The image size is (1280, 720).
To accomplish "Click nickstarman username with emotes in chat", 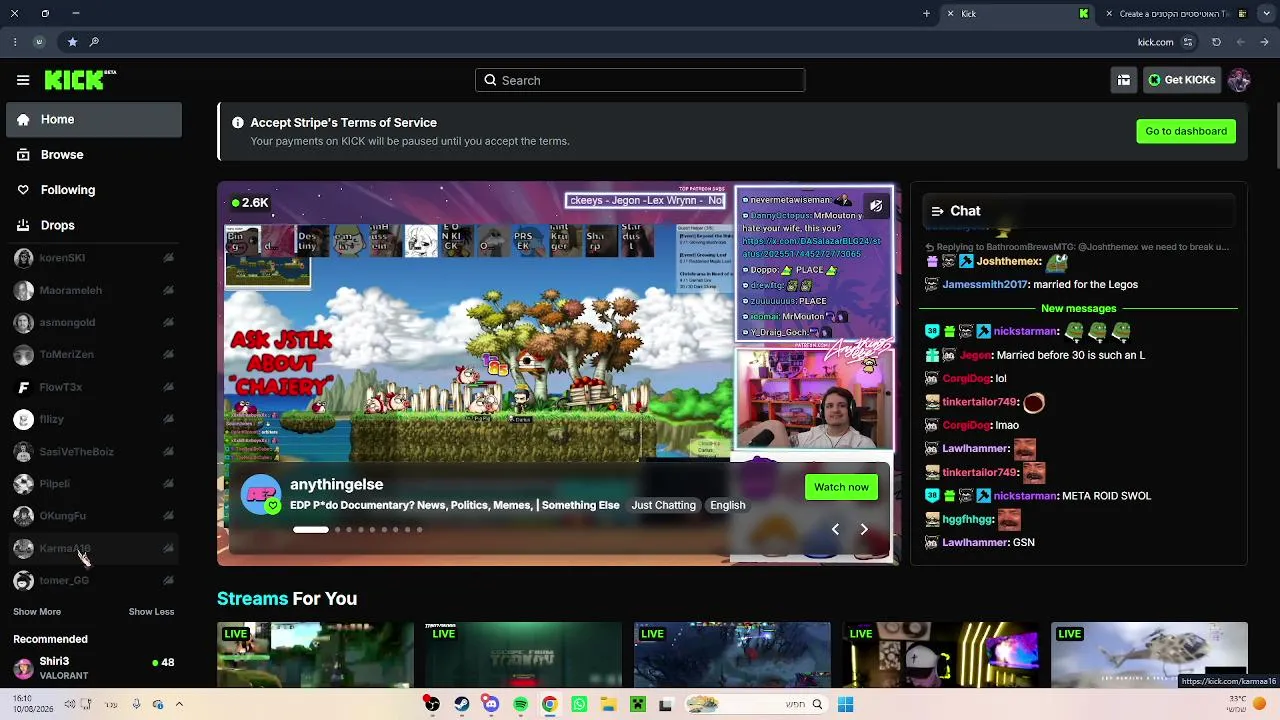I will tap(1026, 332).
